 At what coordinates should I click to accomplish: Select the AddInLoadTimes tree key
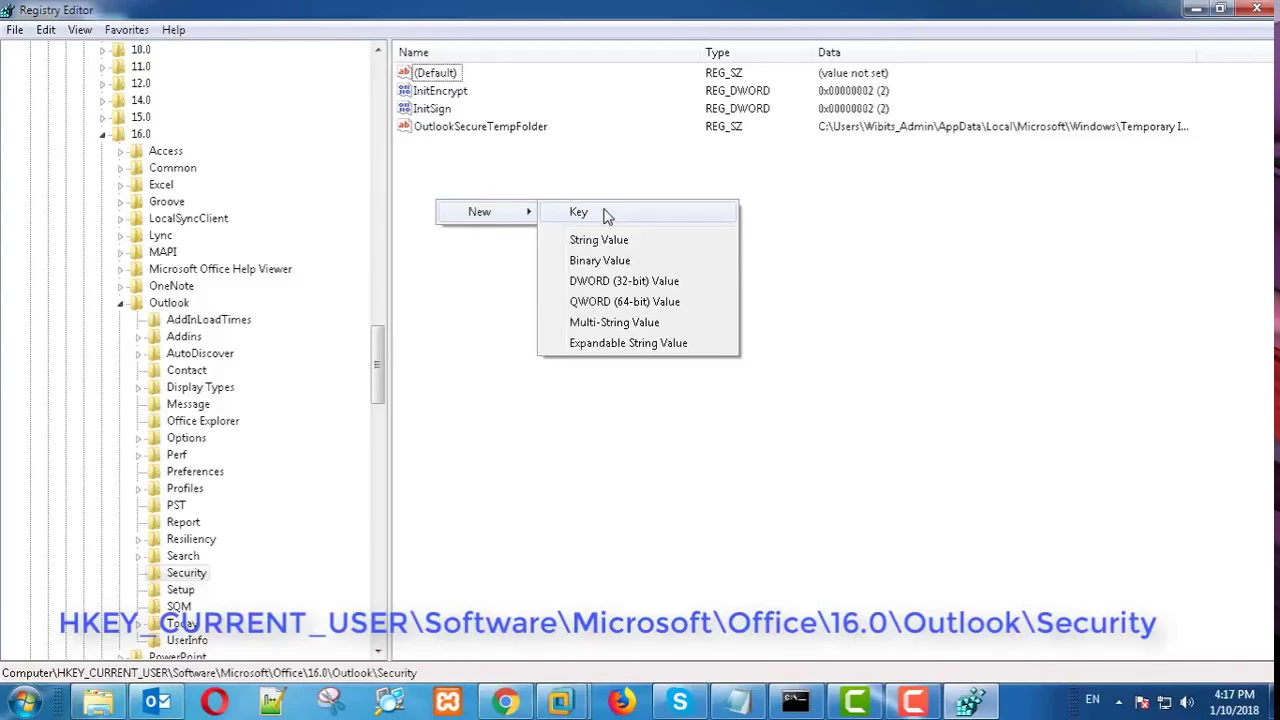coord(209,319)
